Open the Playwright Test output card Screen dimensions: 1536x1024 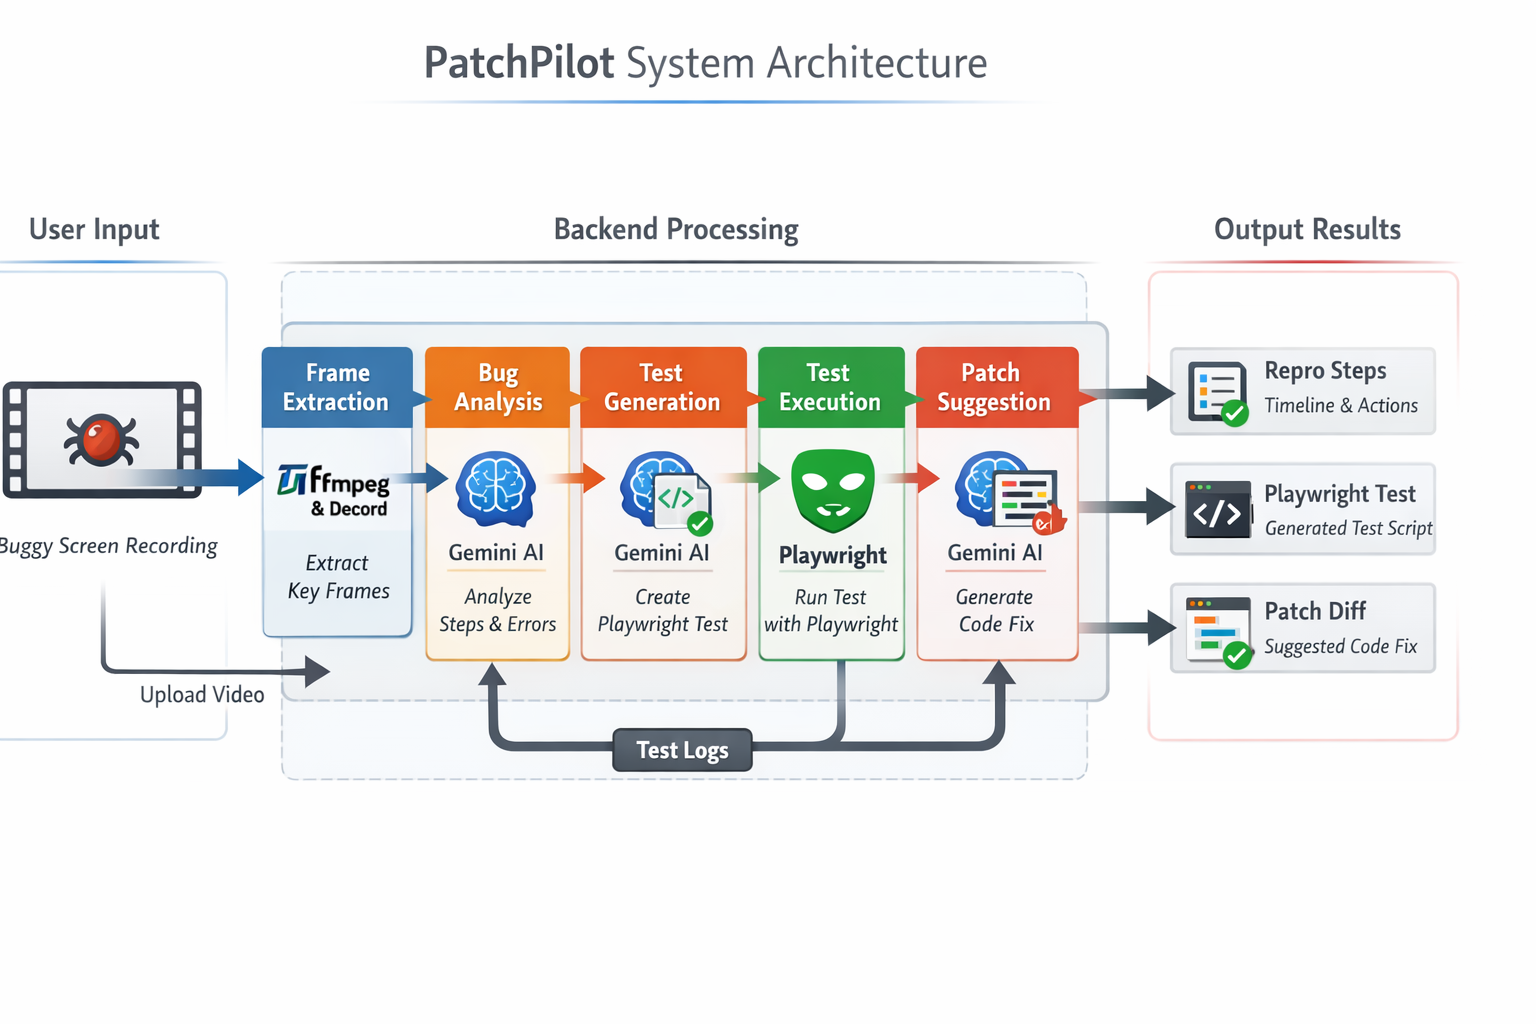click(x=1303, y=509)
